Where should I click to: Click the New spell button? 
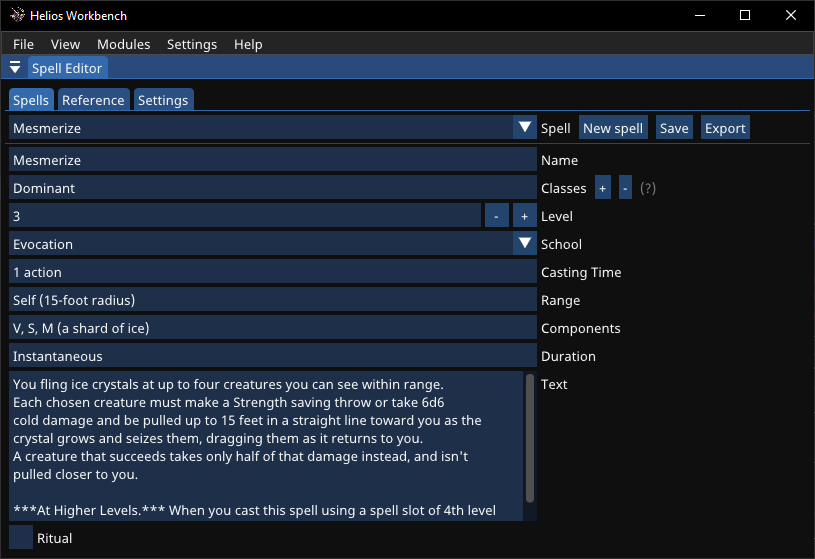tap(613, 128)
